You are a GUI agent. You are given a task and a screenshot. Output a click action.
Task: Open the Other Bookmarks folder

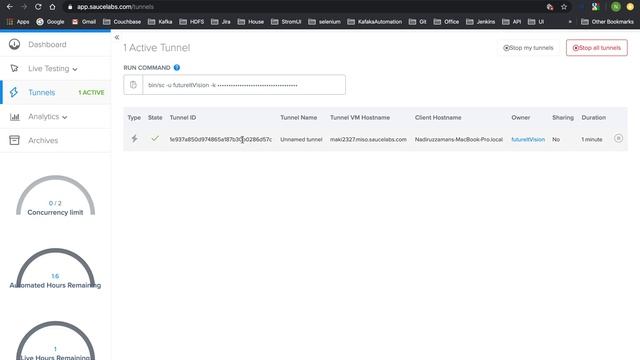pos(607,22)
